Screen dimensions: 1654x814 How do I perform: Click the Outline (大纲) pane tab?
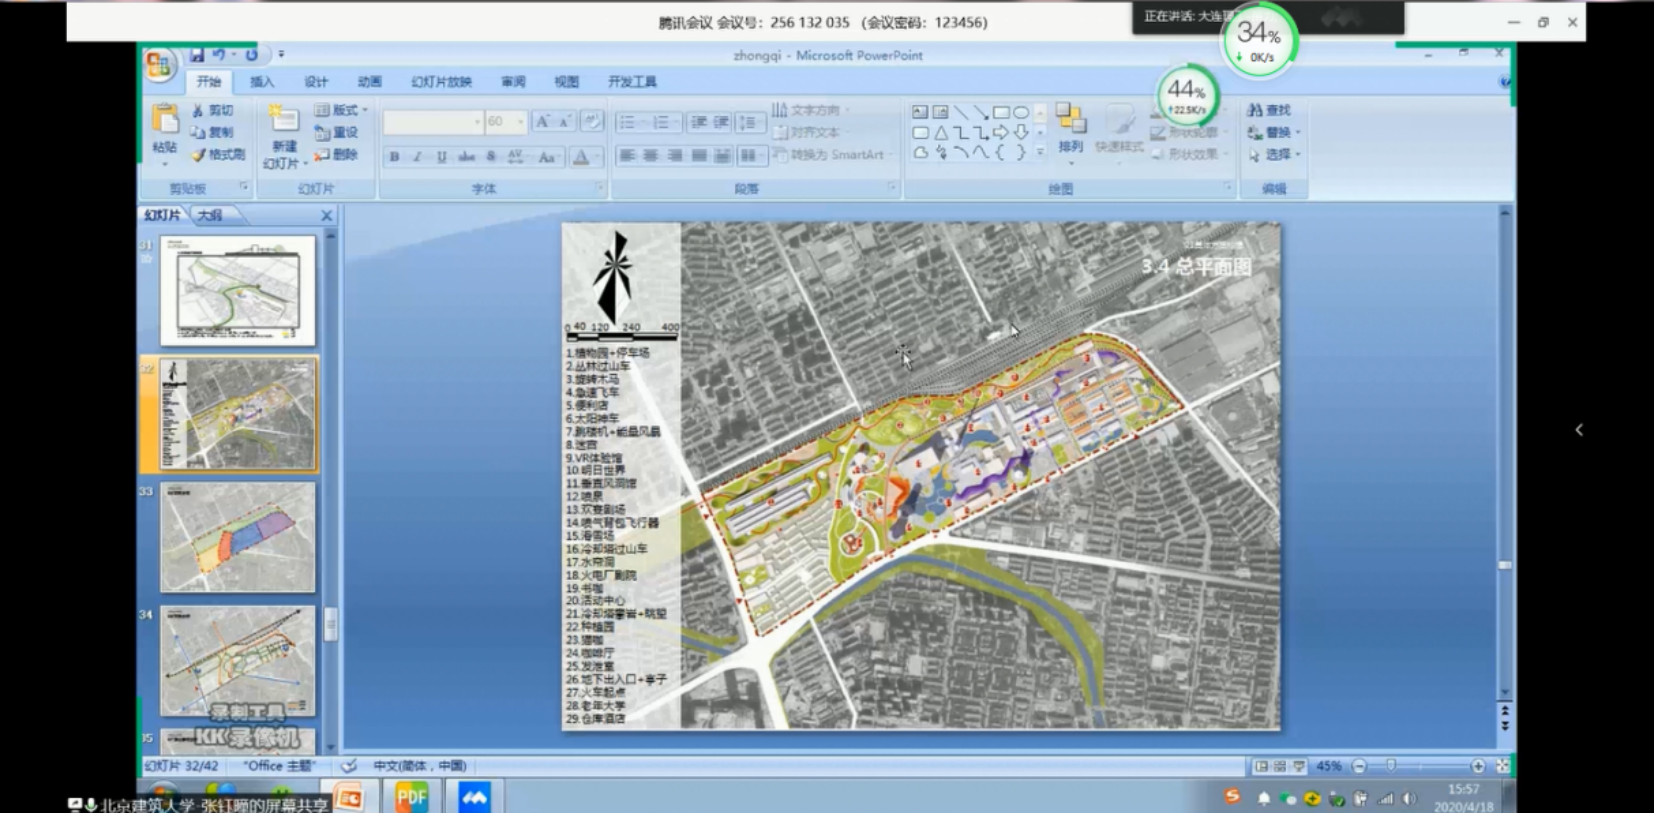click(210, 215)
